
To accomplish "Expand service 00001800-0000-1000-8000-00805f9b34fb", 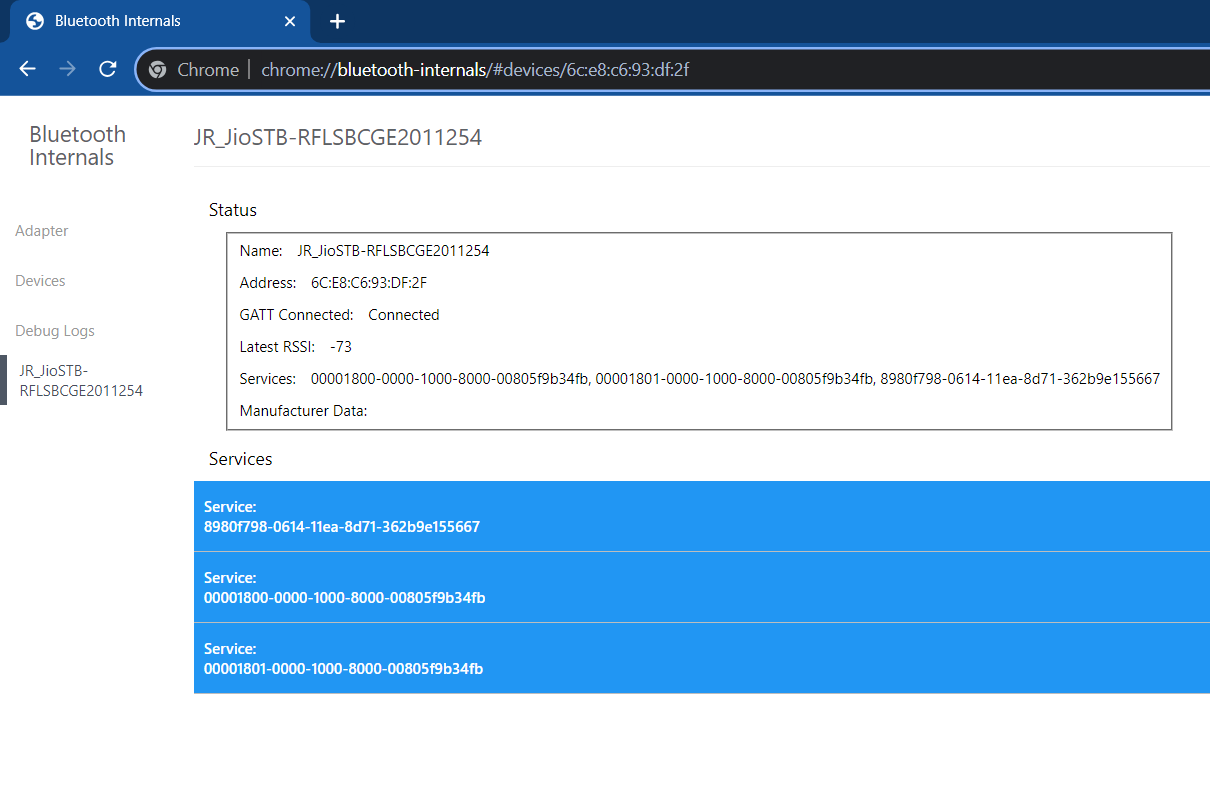I will (702, 587).
